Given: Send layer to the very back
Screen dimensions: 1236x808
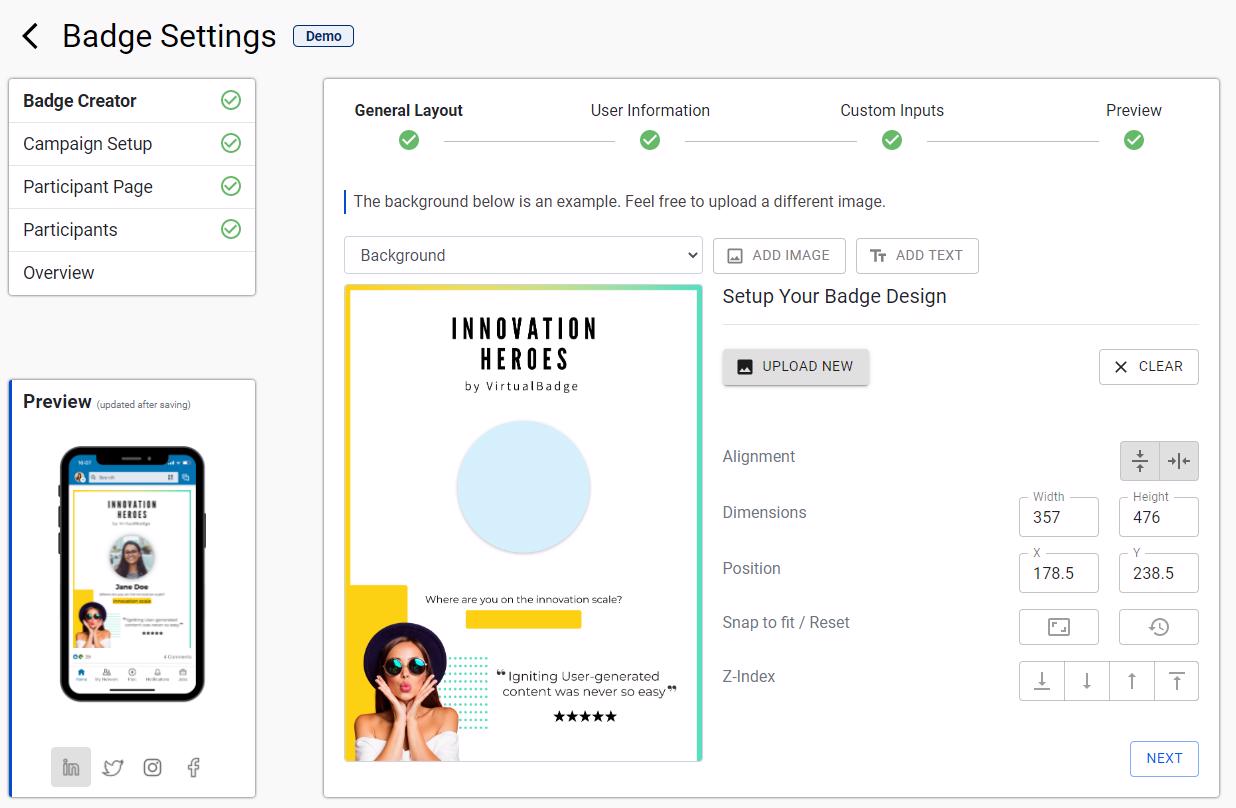Looking at the screenshot, I should 1042,681.
